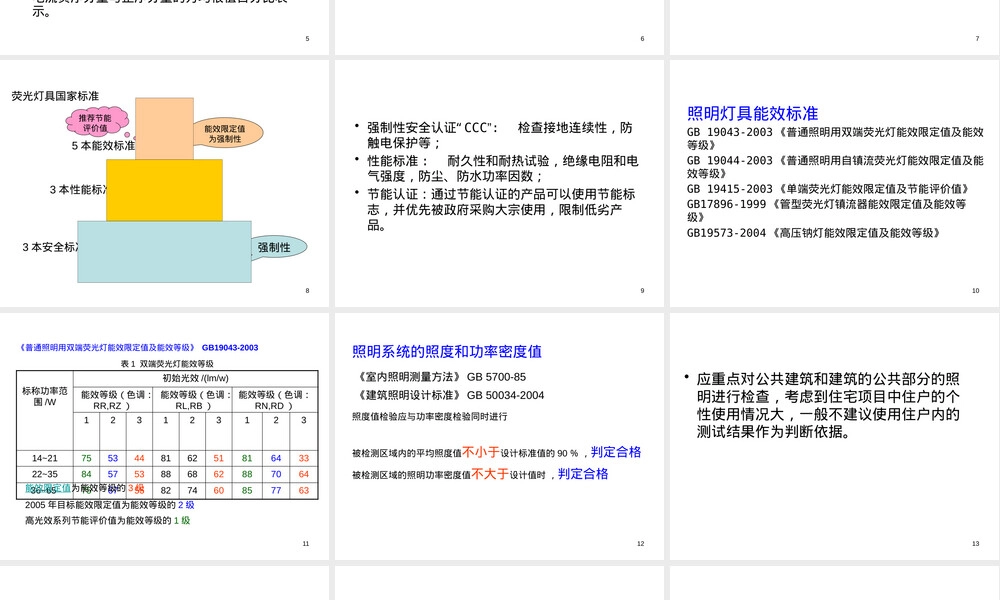This screenshot has height=600, width=1000.
Task: Click the blue heading 照明系统的照度和功率密度值
Action: point(447,351)
